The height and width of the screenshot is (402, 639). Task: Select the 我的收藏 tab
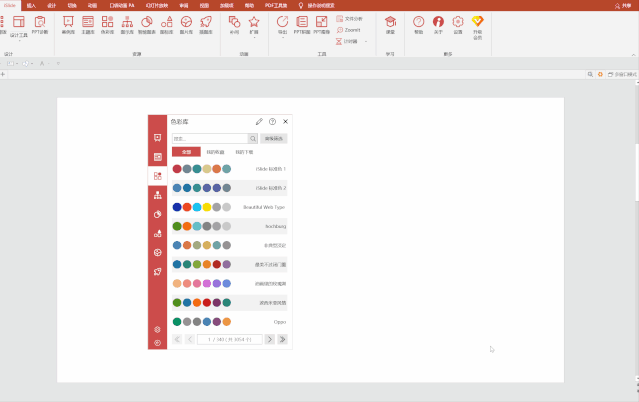[x=215, y=152]
